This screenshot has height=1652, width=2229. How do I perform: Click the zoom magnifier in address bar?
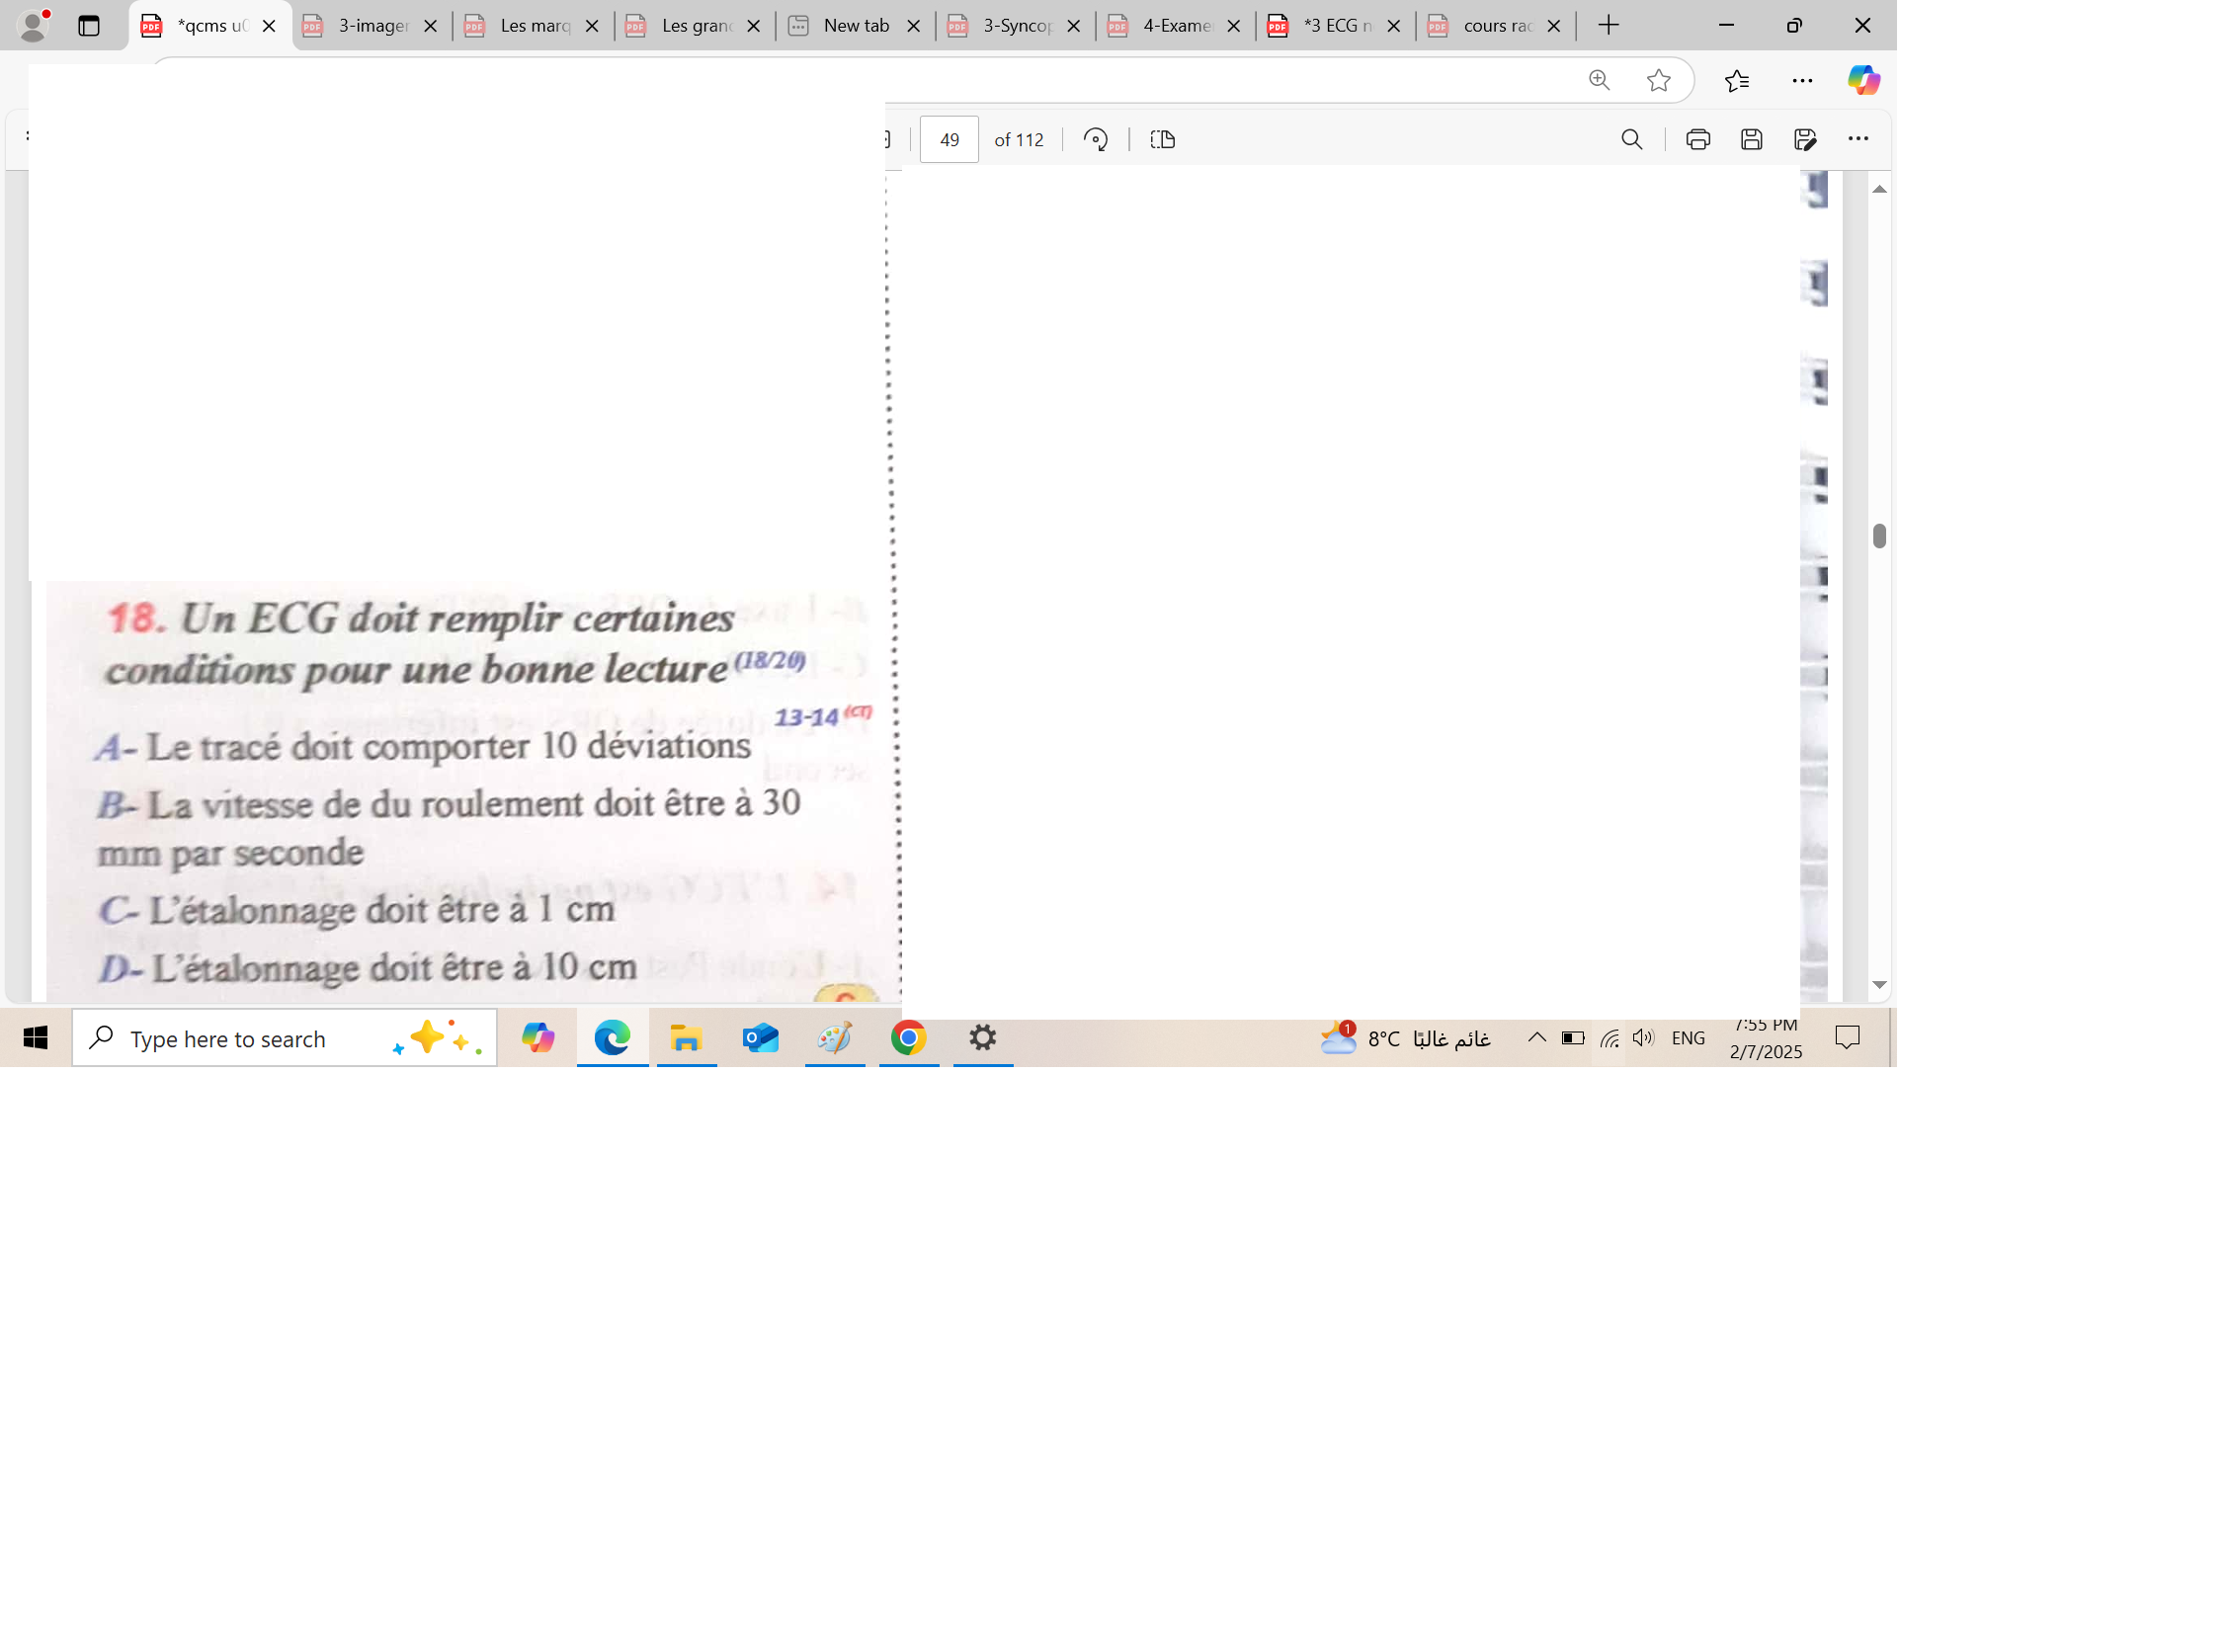pyautogui.click(x=1599, y=80)
